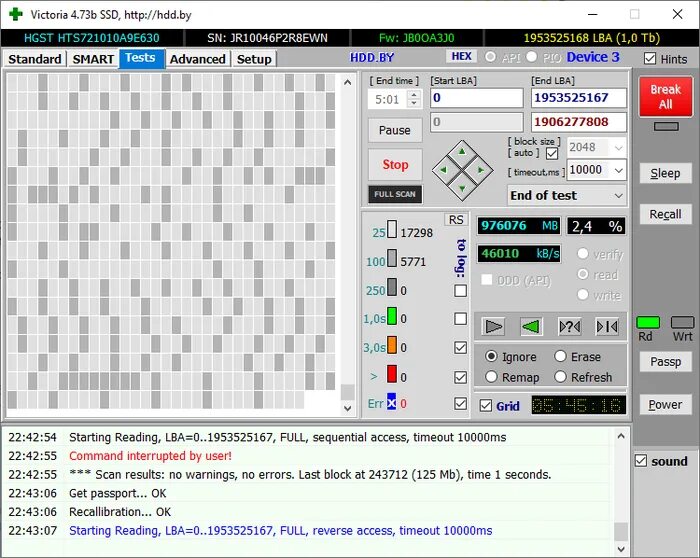Click the red Stop button
This screenshot has height=558, width=700.
click(395, 165)
